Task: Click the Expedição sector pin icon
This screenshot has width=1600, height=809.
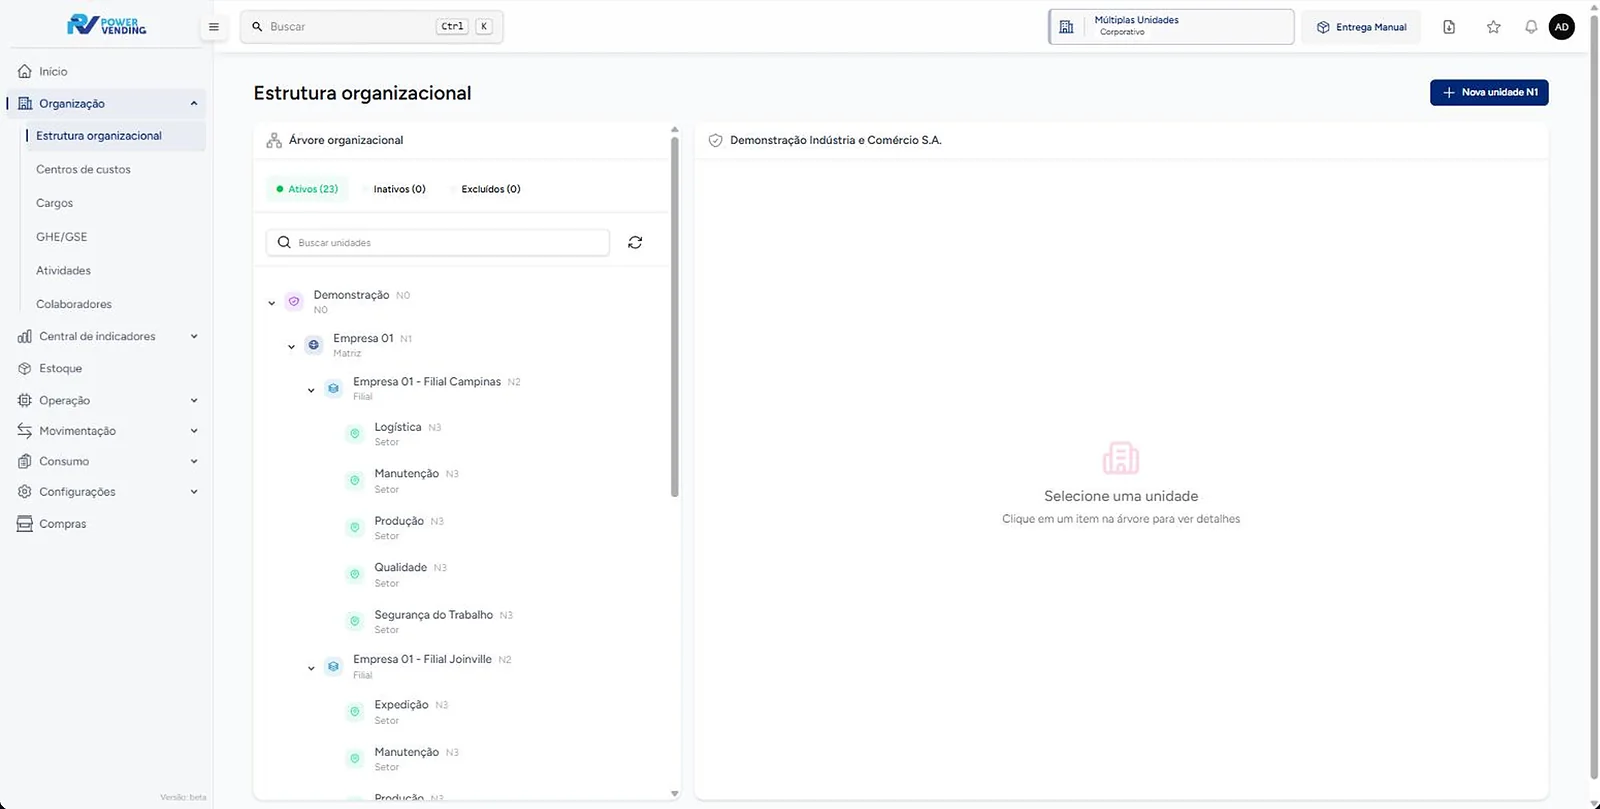Action: [x=354, y=712]
